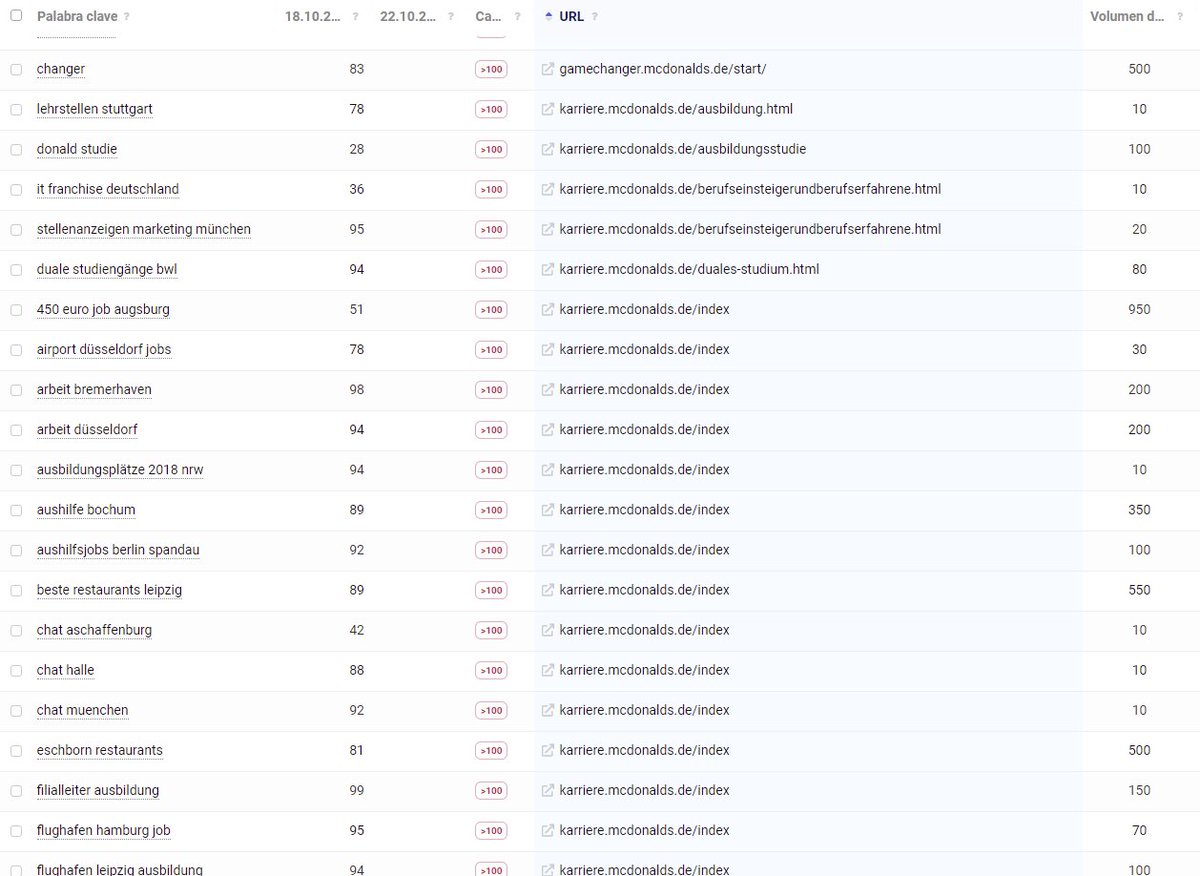This screenshot has height=876, width=1200.
Task: Click the URL column sort arrow
Action: pyautogui.click(x=549, y=16)
